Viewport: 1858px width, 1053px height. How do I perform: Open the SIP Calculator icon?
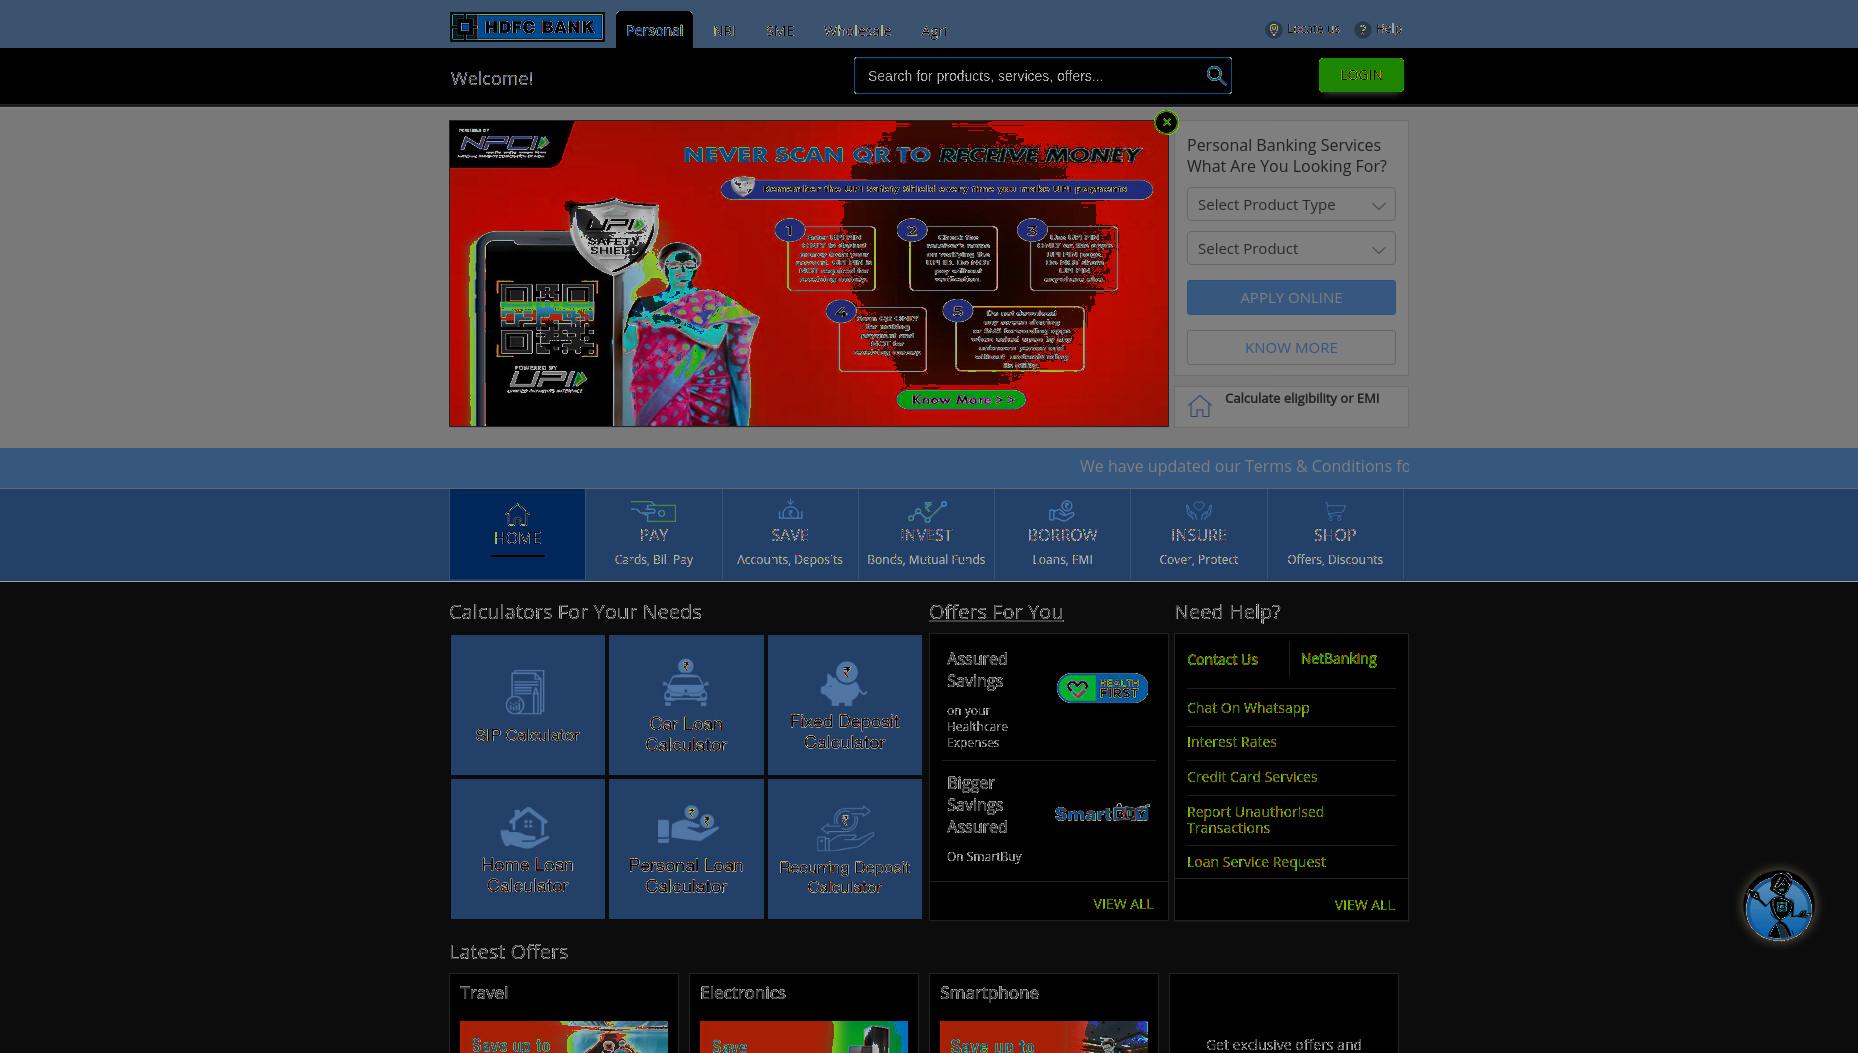[526, 692]
